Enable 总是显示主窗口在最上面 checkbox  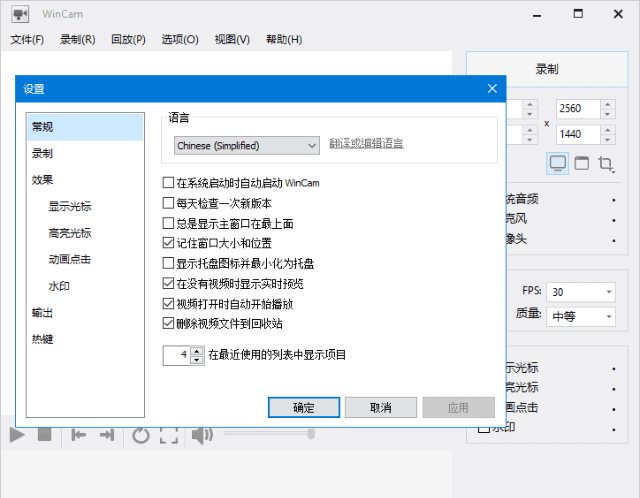168,223
